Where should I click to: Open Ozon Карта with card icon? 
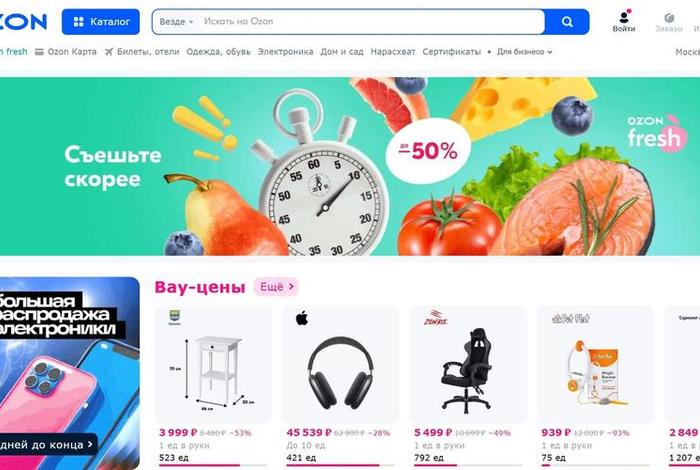click(66, 52)
